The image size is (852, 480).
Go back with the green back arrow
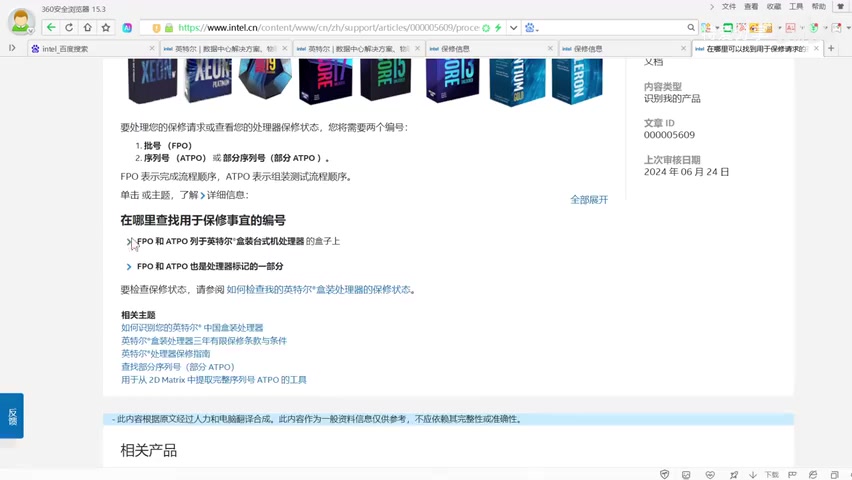tap(51, 27)
